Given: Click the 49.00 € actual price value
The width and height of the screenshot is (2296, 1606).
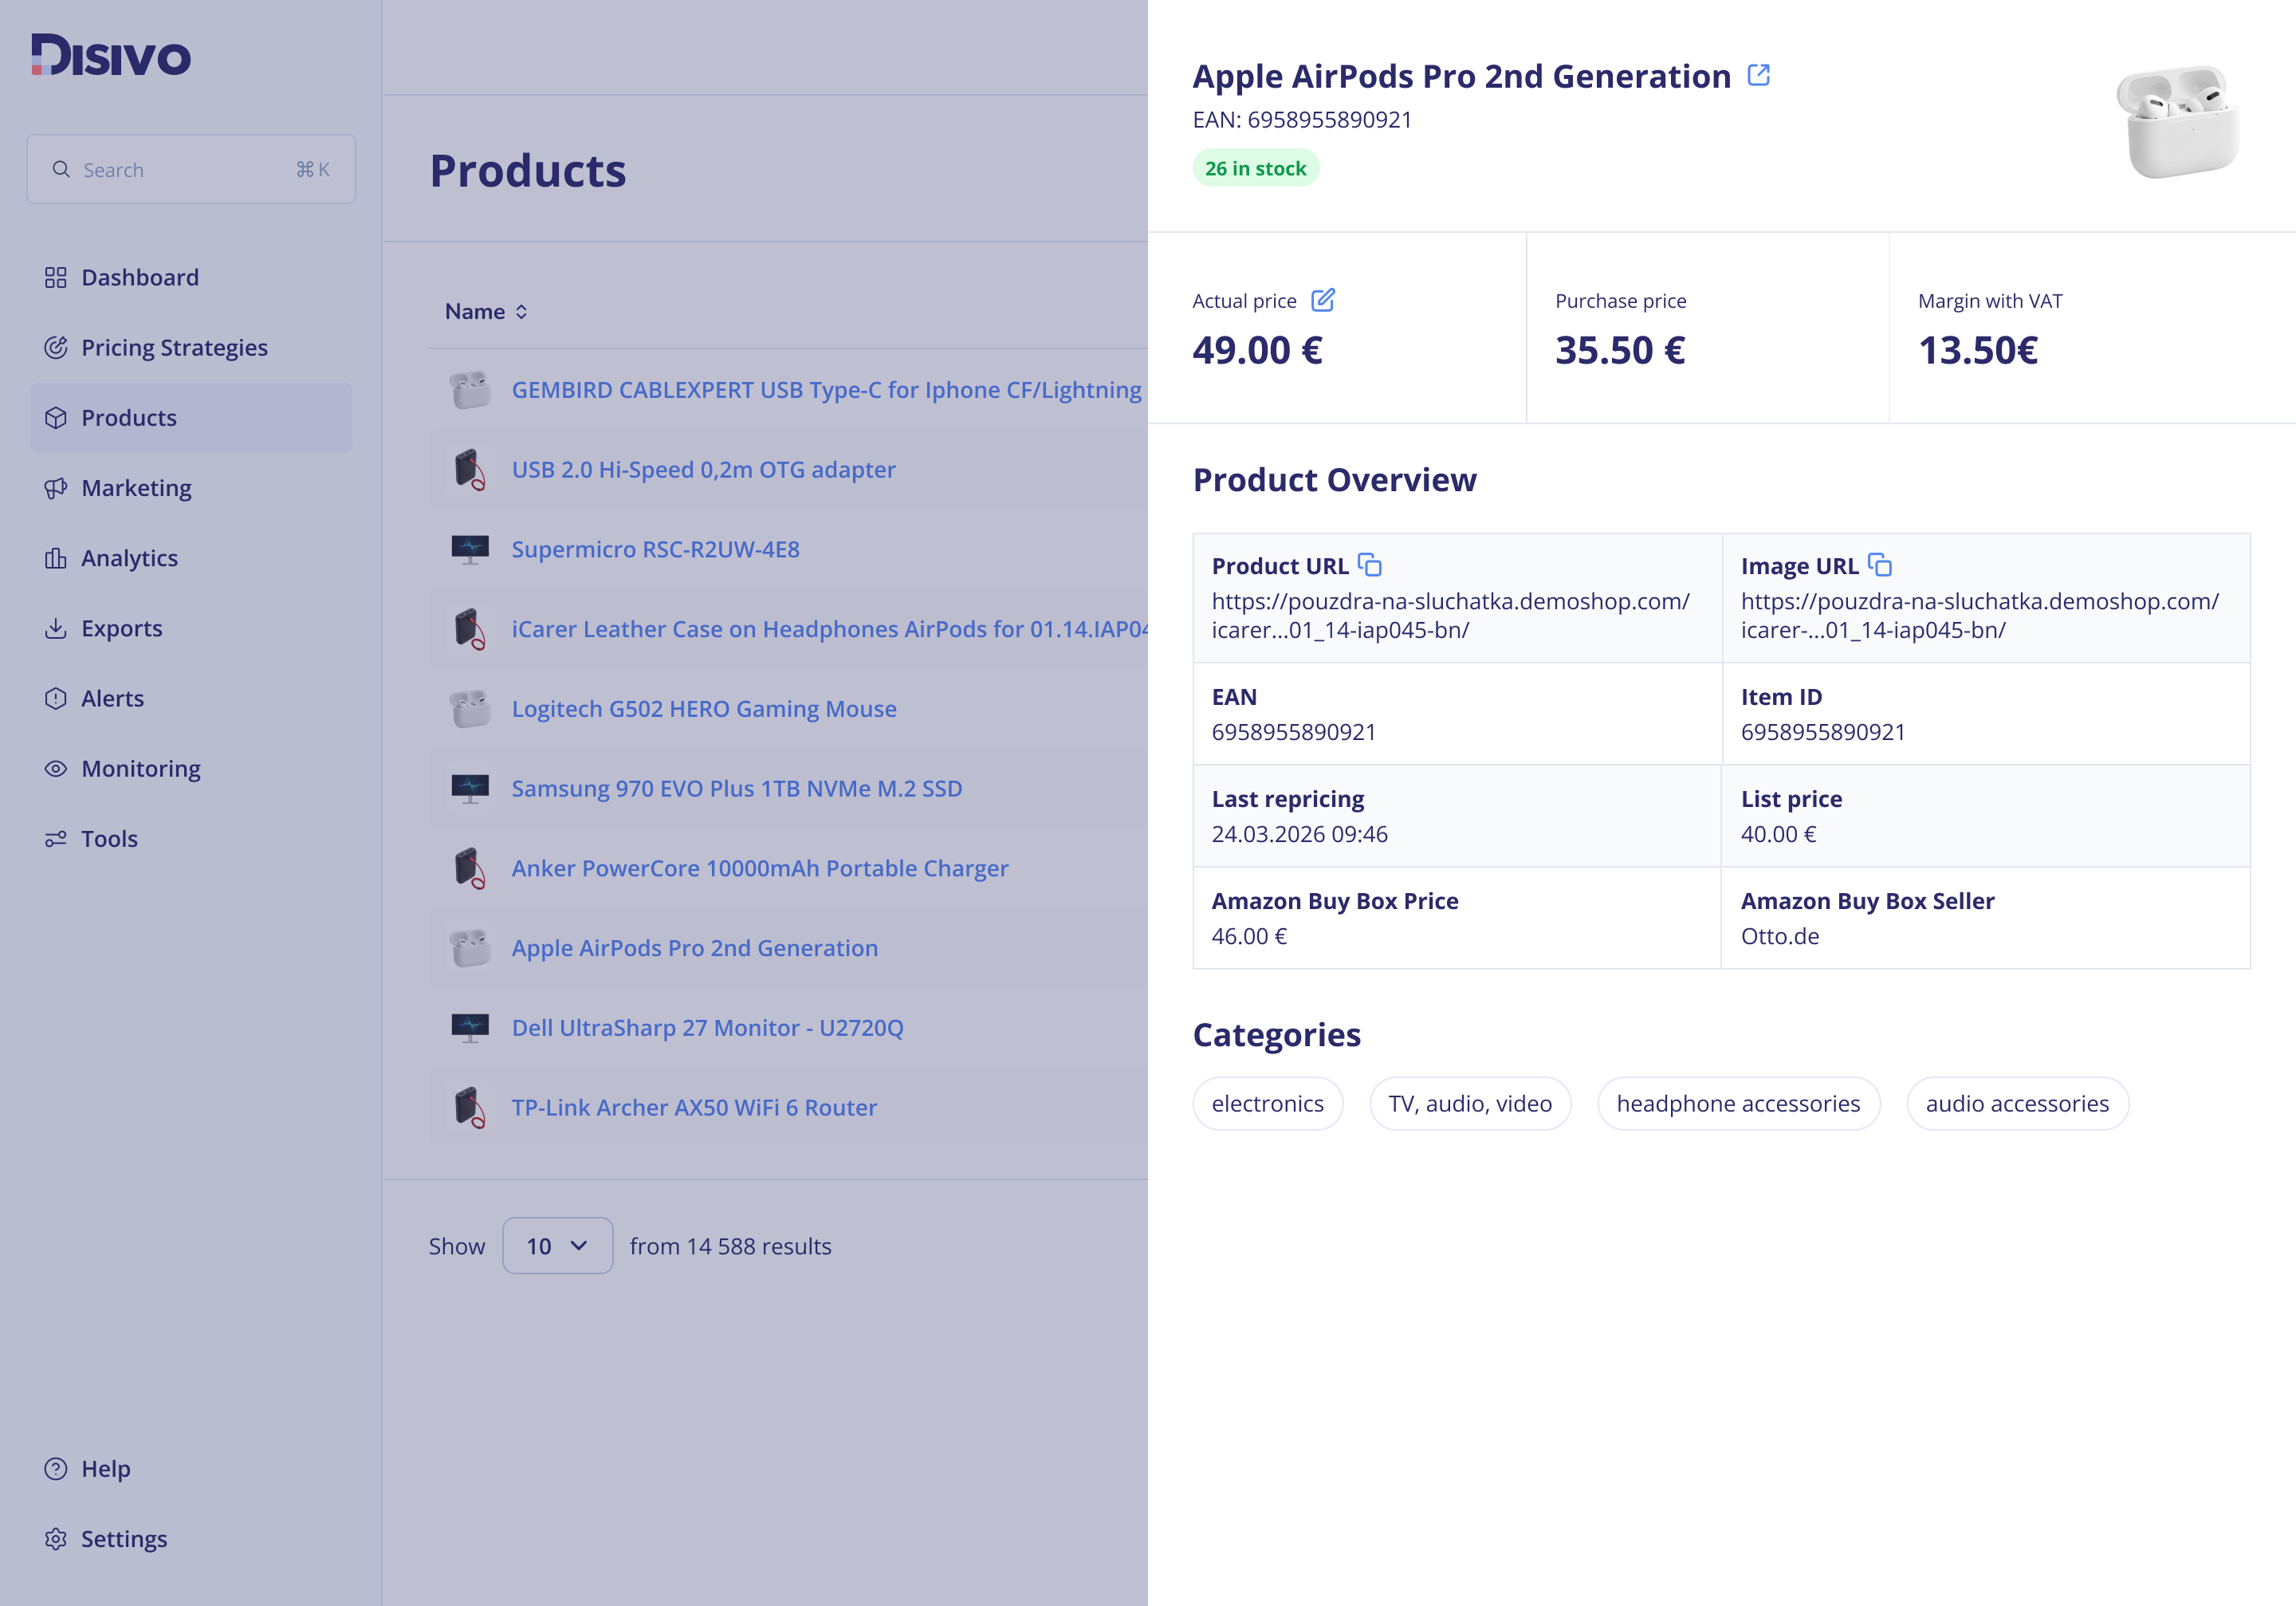Looking at the screenshot, I should pyautogui.click(x=1258, y=350).
